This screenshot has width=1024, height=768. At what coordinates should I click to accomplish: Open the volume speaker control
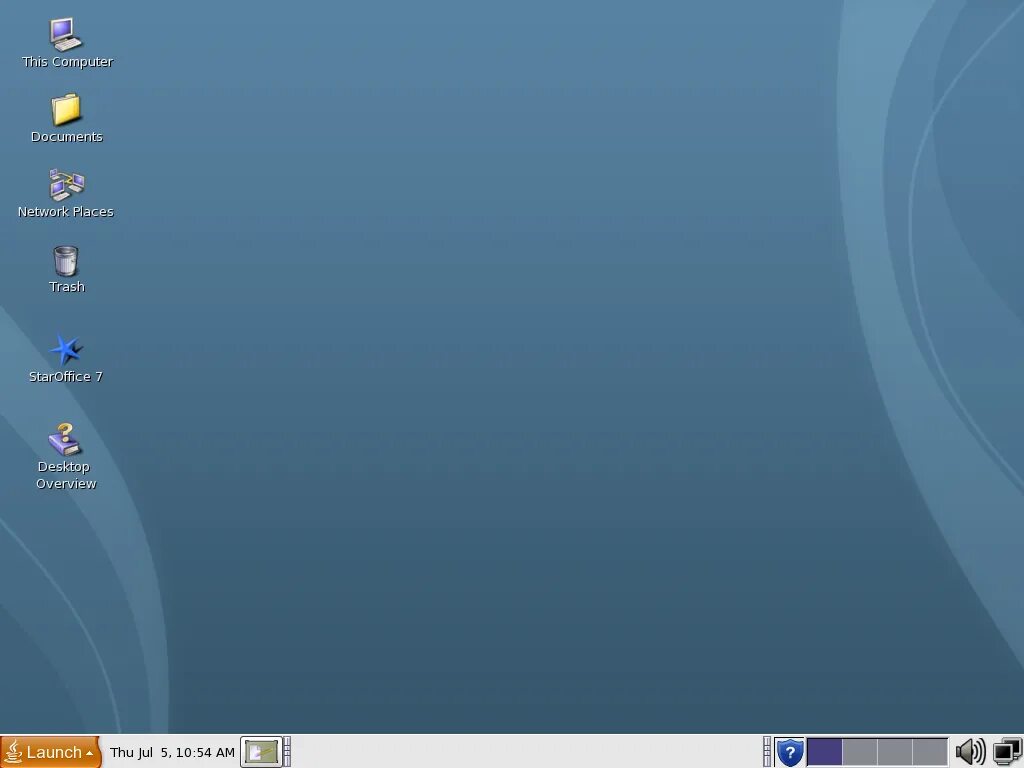[970, 752]
